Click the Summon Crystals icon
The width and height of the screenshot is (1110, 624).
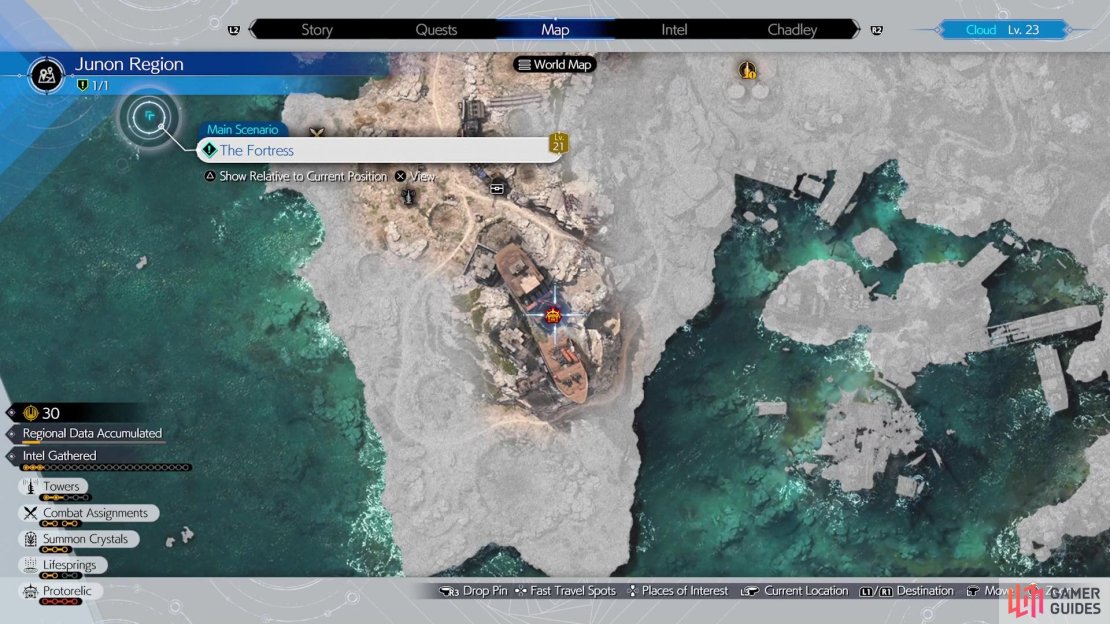30,539
